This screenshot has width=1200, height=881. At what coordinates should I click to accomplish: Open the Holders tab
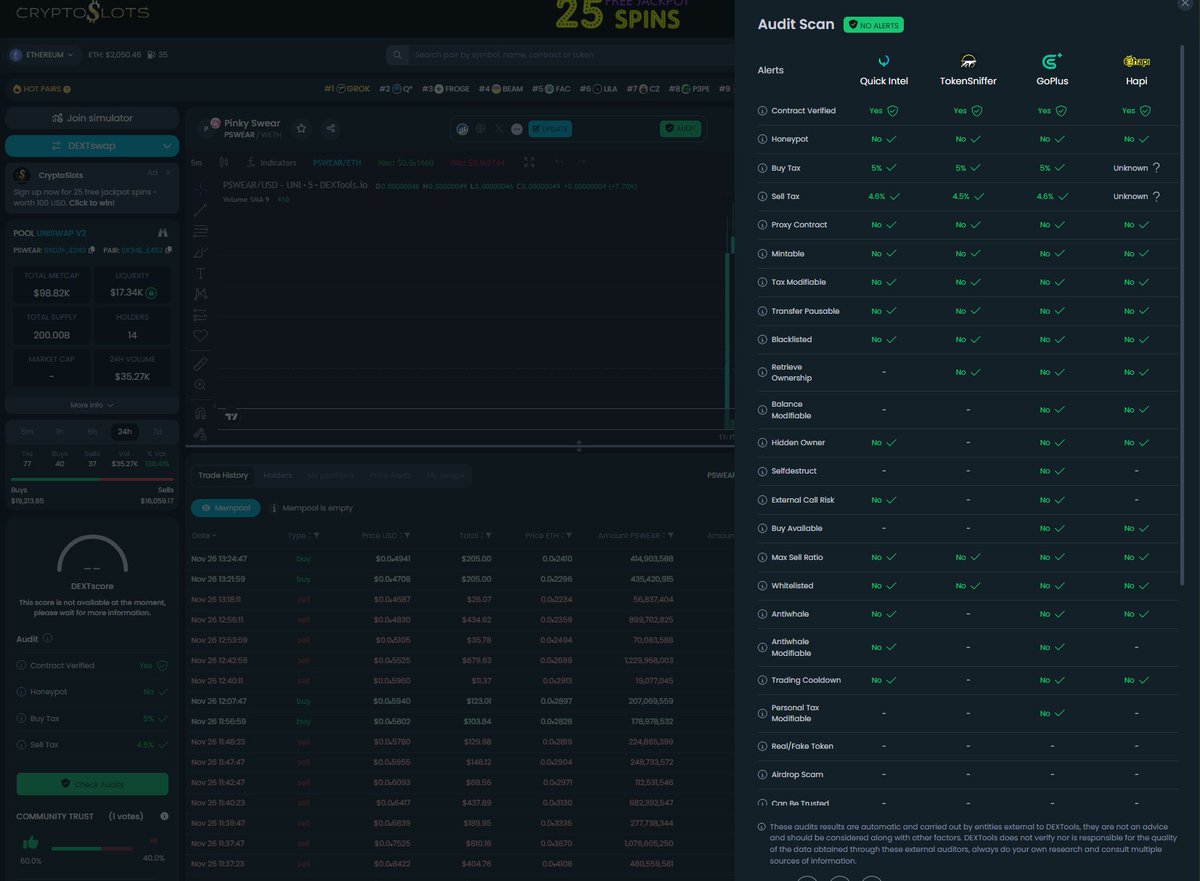278,475
